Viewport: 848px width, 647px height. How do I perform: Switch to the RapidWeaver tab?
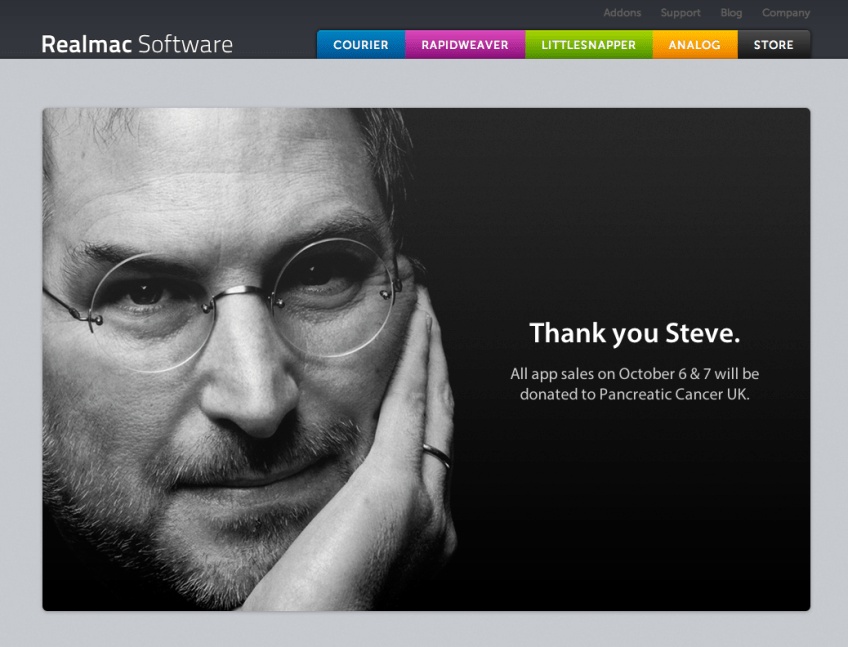(x=465, y=45)
